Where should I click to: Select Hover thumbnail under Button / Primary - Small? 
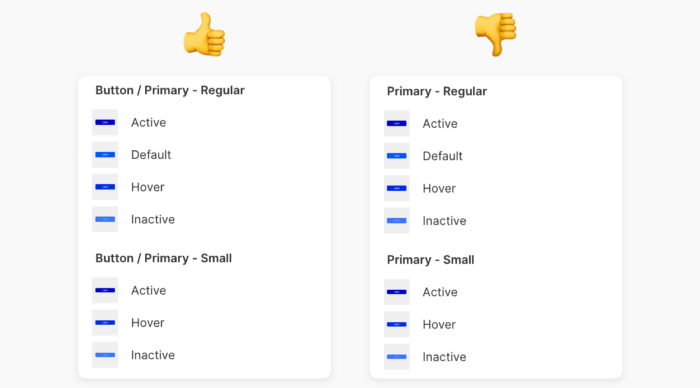click(105, 322)
